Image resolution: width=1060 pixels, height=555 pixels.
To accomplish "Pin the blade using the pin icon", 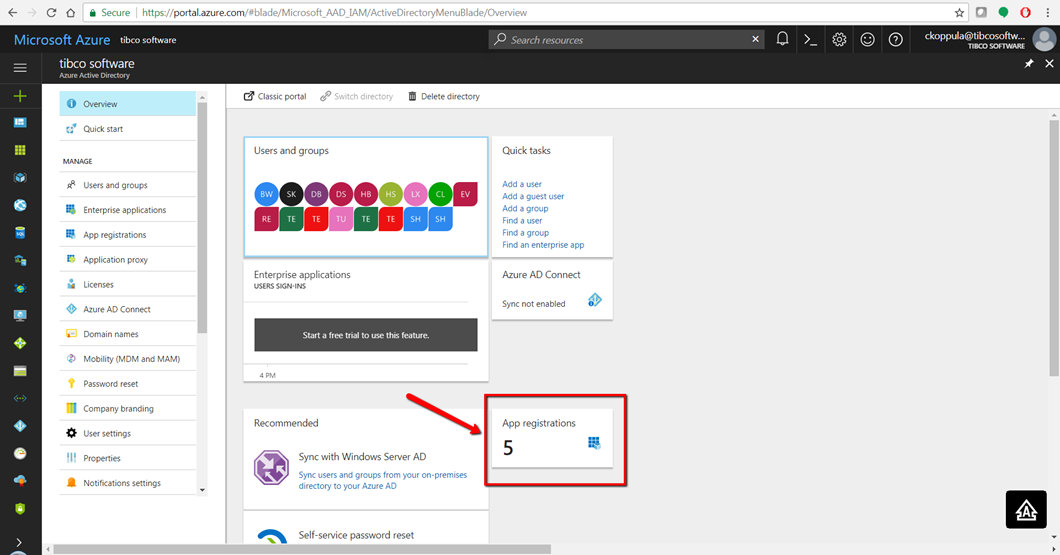I will [1029, 64].
